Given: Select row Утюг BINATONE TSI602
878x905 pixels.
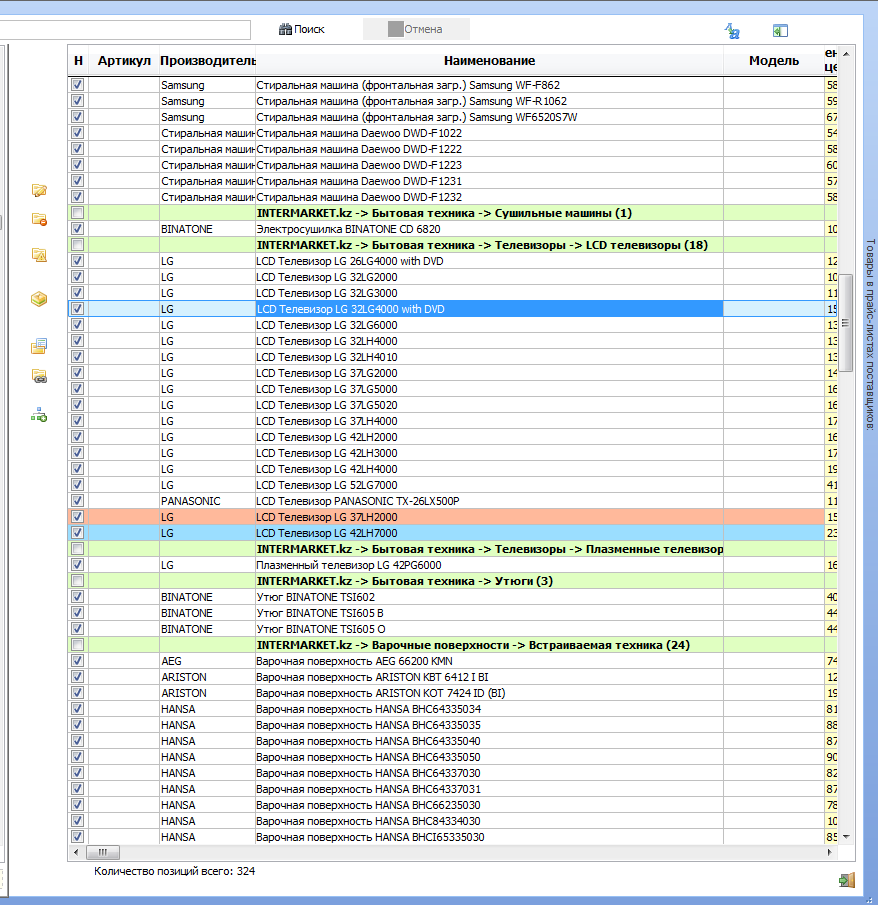Looking at the screenshot, I should 453,597.
